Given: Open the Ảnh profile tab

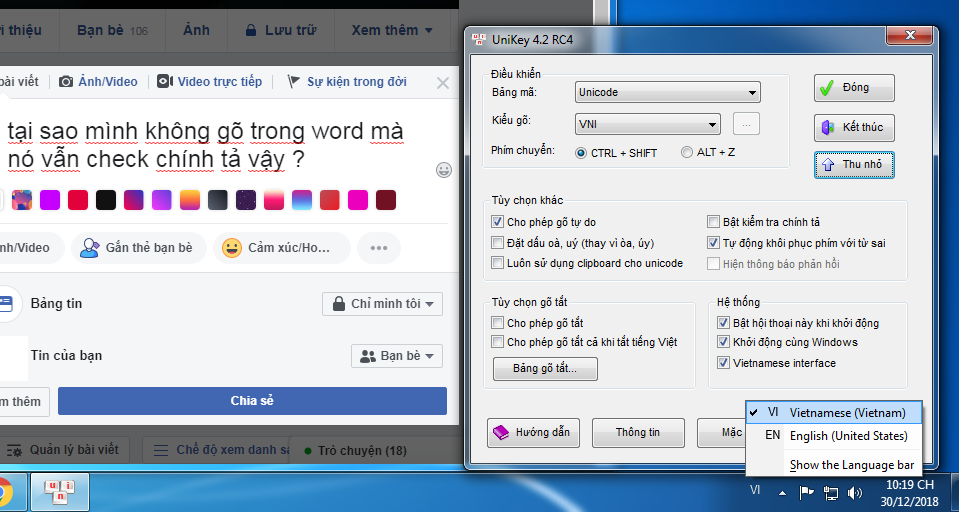Looking at the screenshot, I should 196,30.
